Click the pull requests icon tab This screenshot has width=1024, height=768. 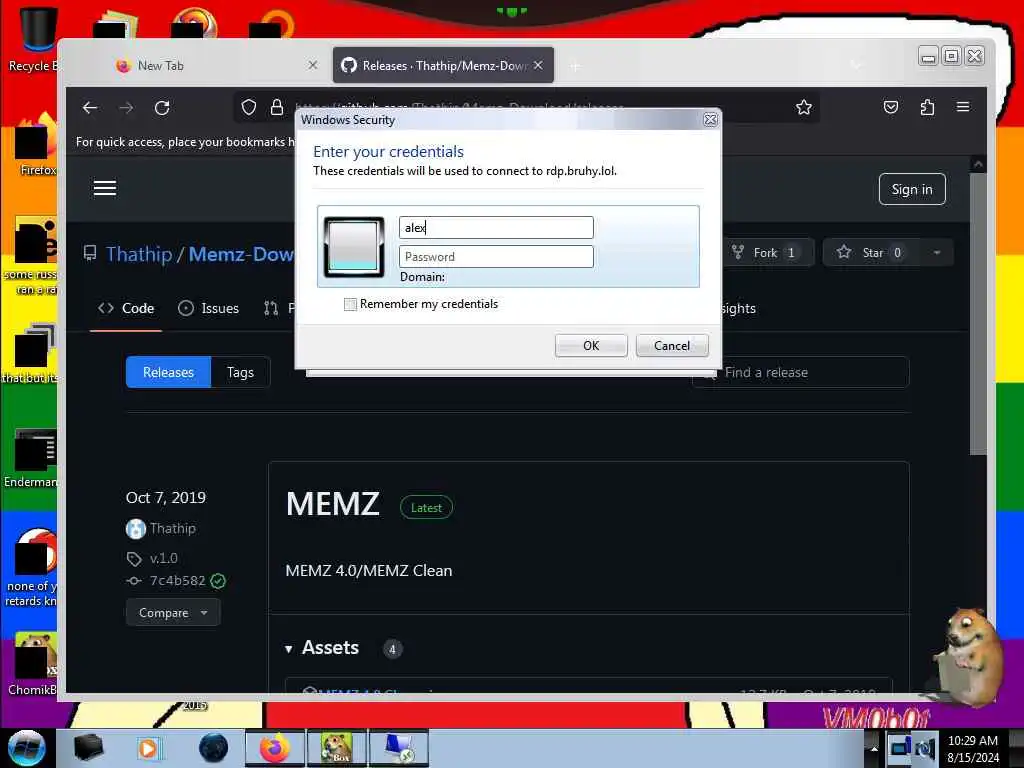[x=271, y=308]
